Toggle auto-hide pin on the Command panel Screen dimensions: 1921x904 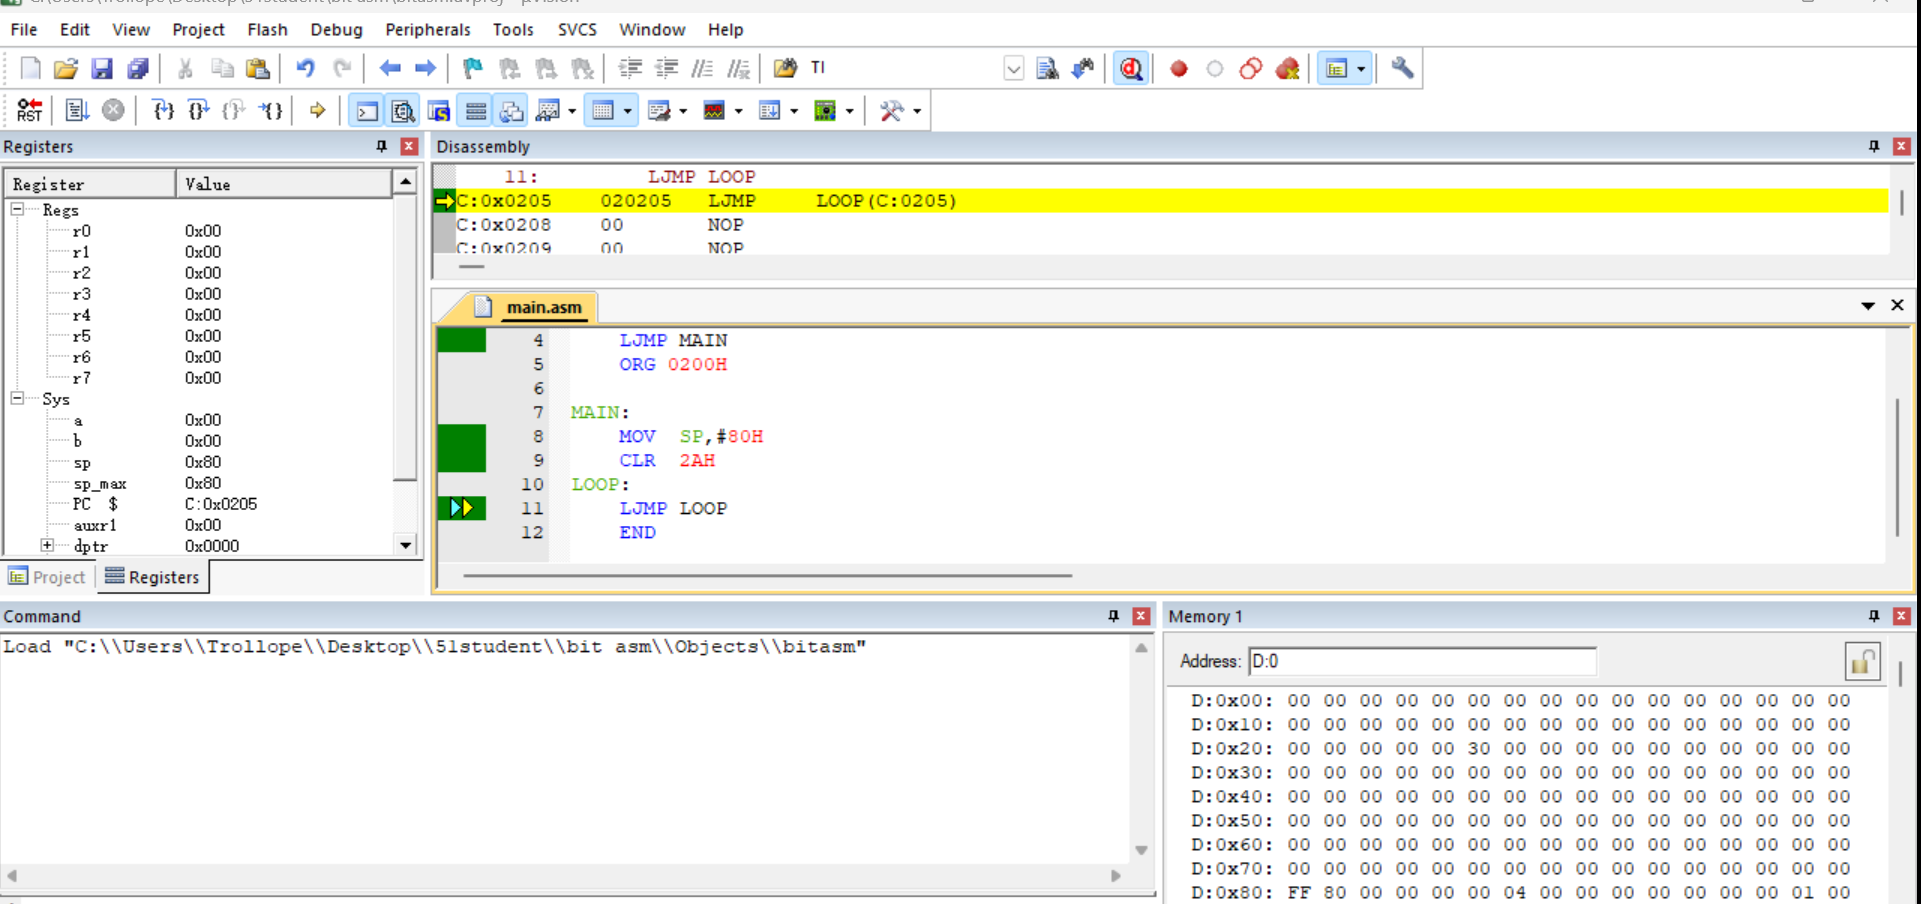click(1113, 616)
